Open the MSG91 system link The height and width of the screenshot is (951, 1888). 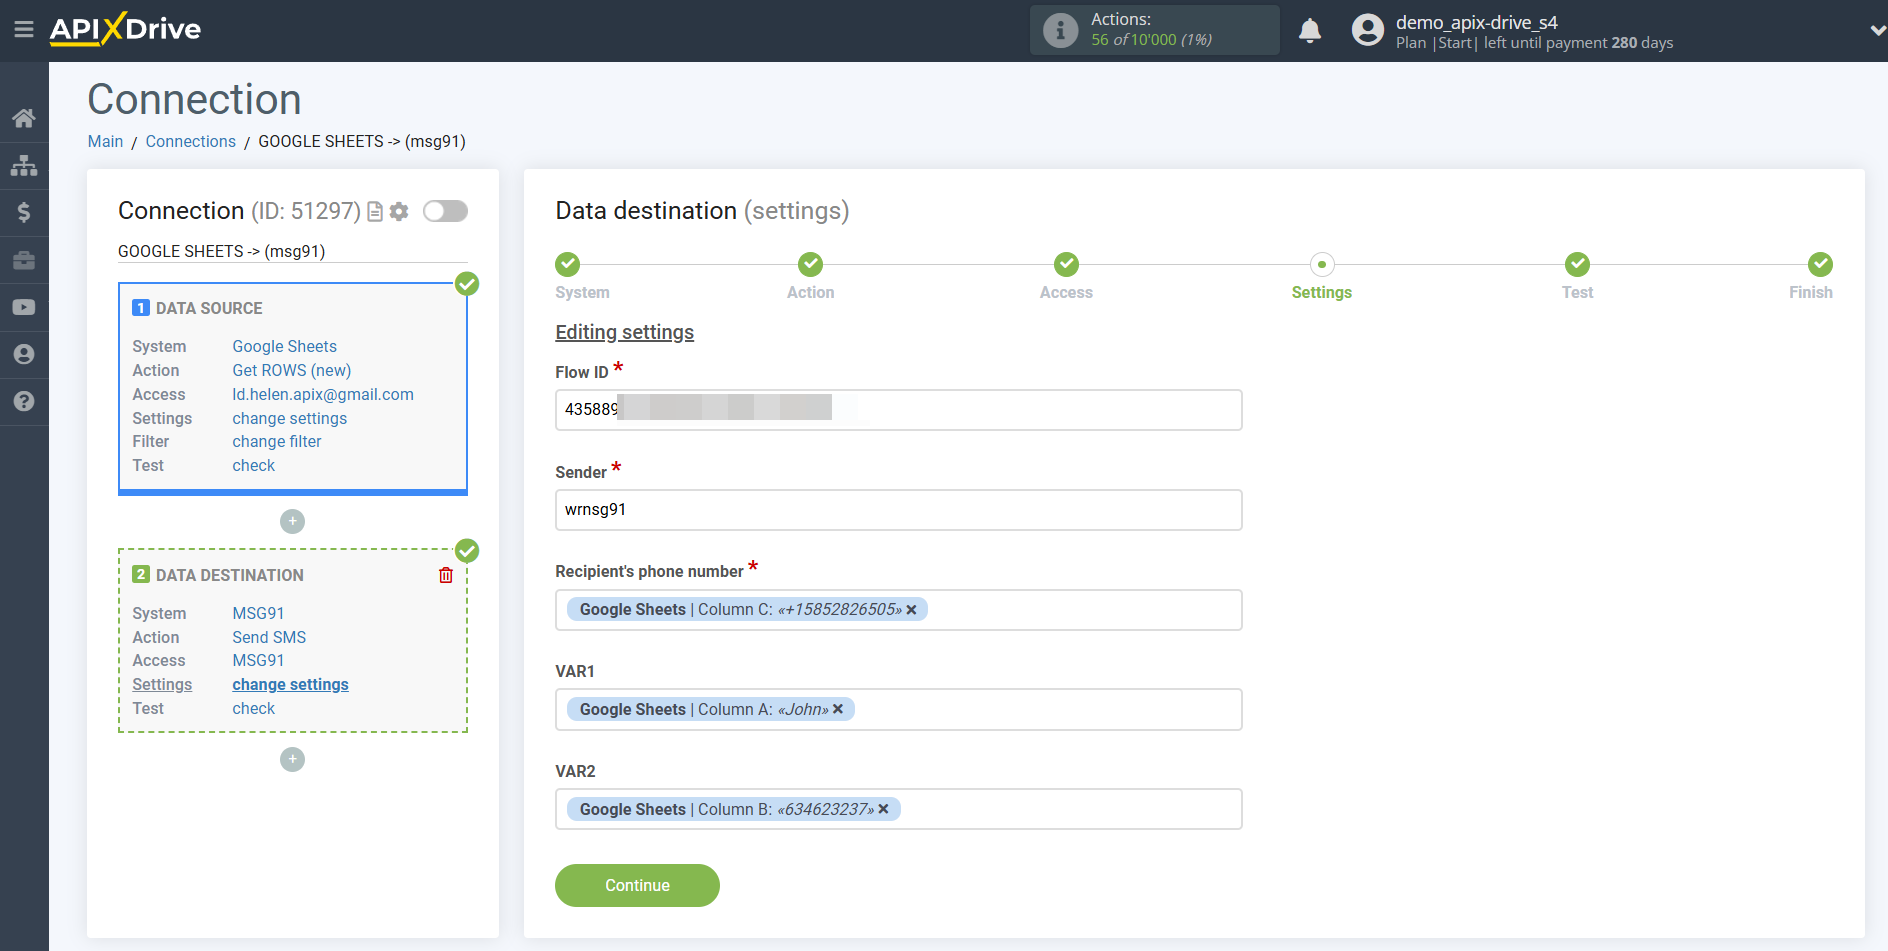click(258, 613)
